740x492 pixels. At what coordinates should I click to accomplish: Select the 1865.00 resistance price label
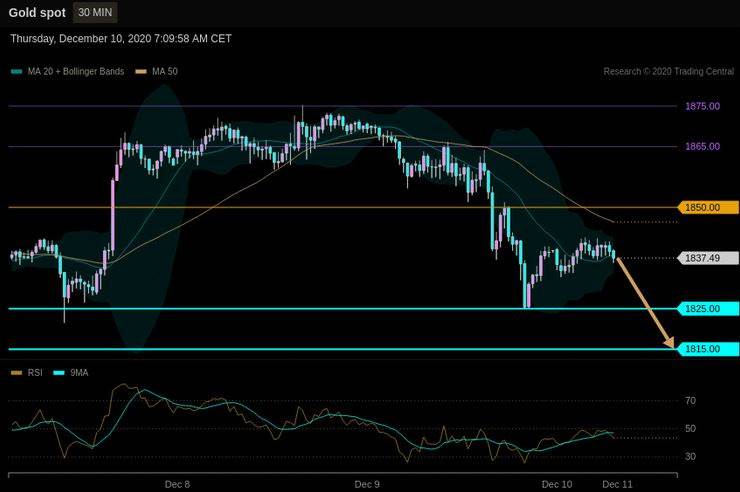point(703,147)
